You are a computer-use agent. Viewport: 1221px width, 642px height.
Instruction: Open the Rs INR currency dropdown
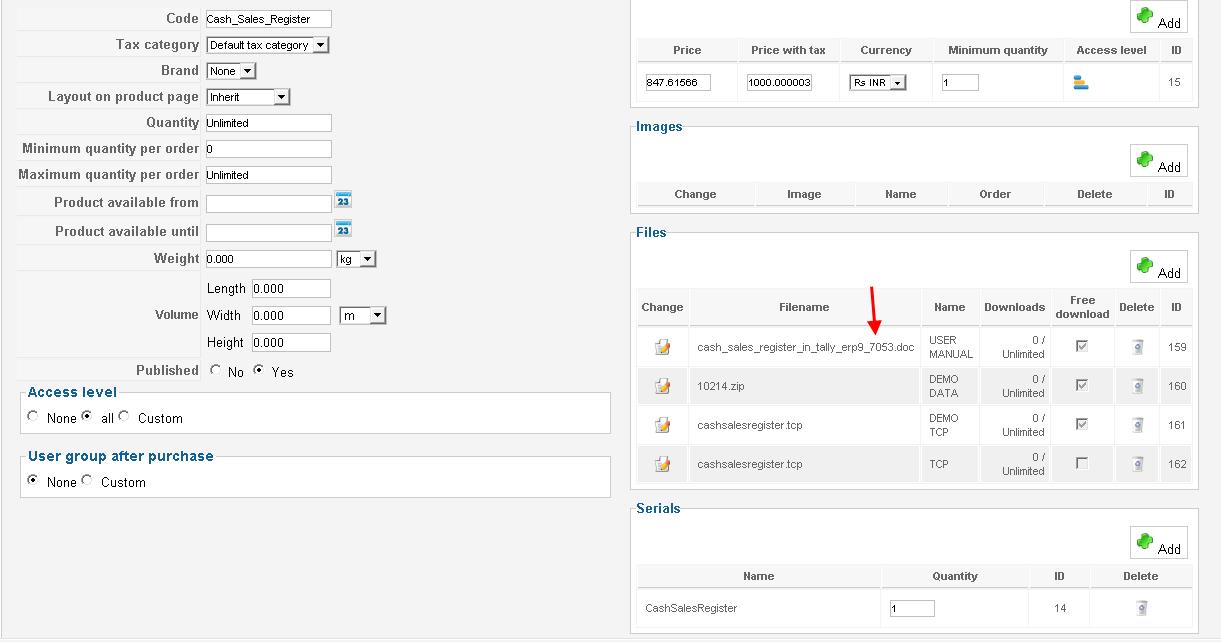click(x=878, y=82)
